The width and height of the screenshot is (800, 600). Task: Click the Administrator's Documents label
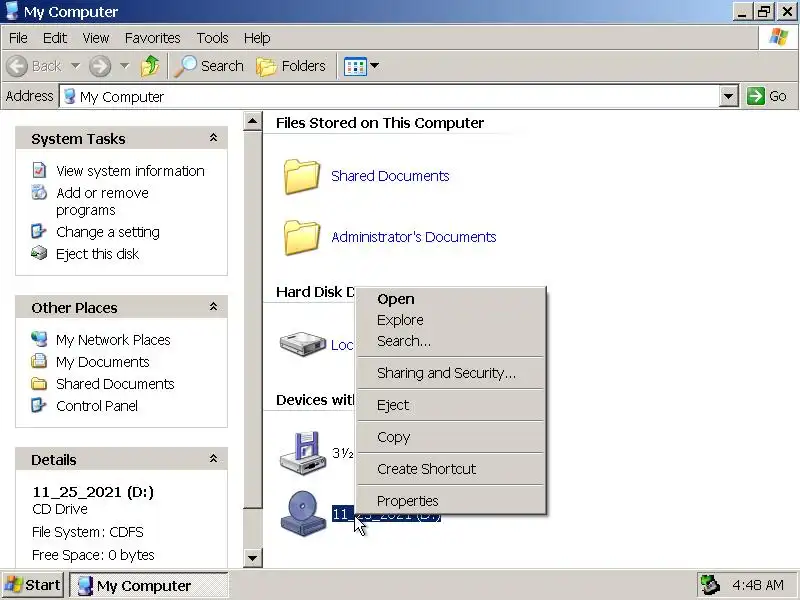pos(414,237)
